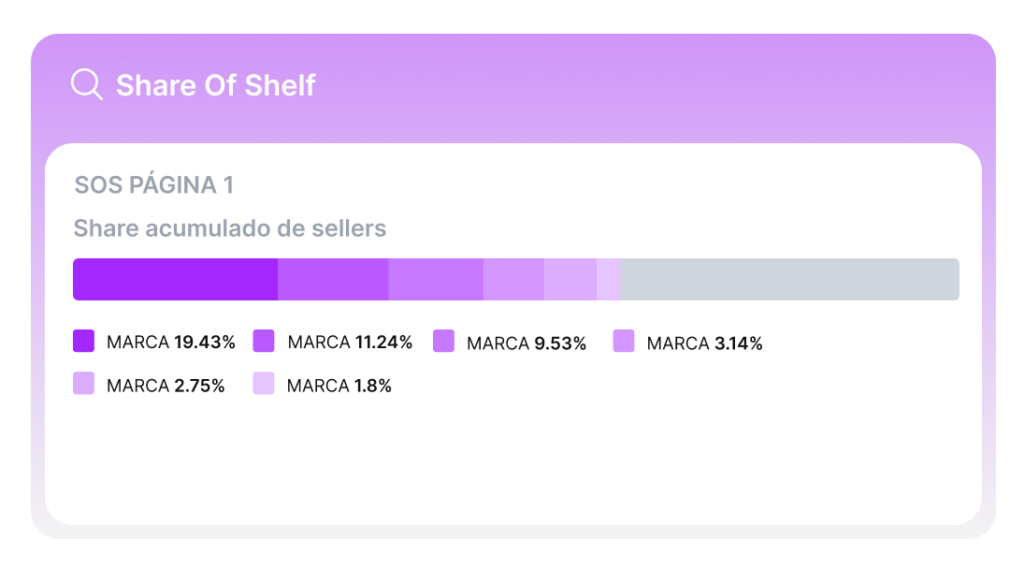
Task: Select the darkest purple bar segment
Action: 175,279
